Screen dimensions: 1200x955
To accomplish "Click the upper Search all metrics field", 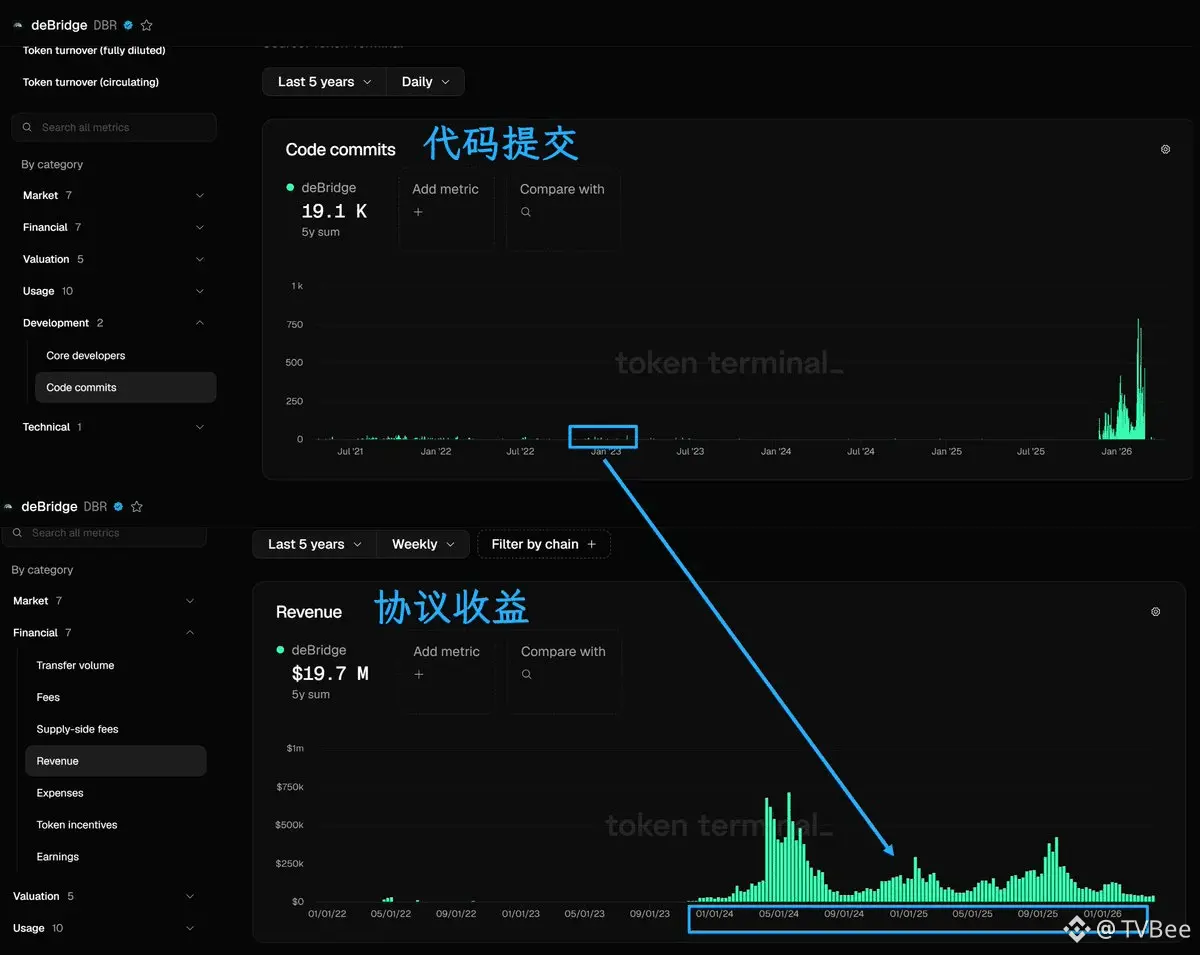I will click(114, 127).
